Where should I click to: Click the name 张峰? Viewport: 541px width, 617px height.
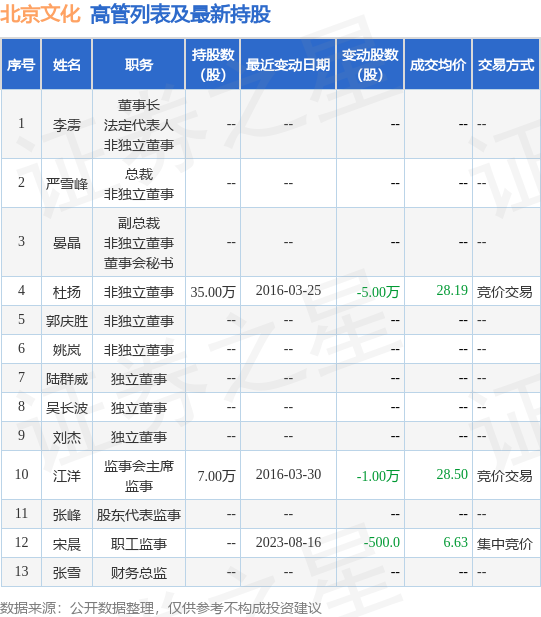point(67,515)
